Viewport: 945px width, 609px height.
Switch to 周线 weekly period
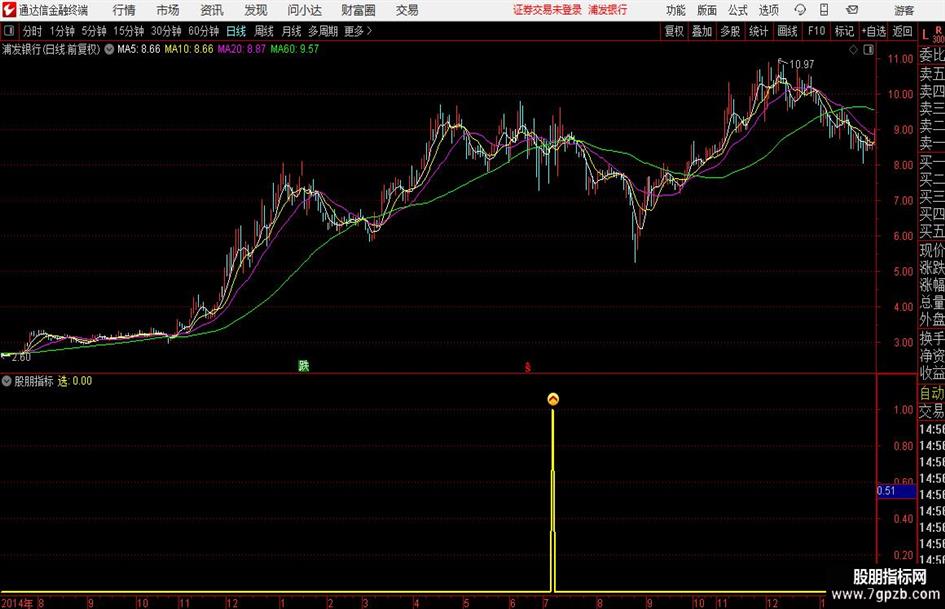[264, 31]
